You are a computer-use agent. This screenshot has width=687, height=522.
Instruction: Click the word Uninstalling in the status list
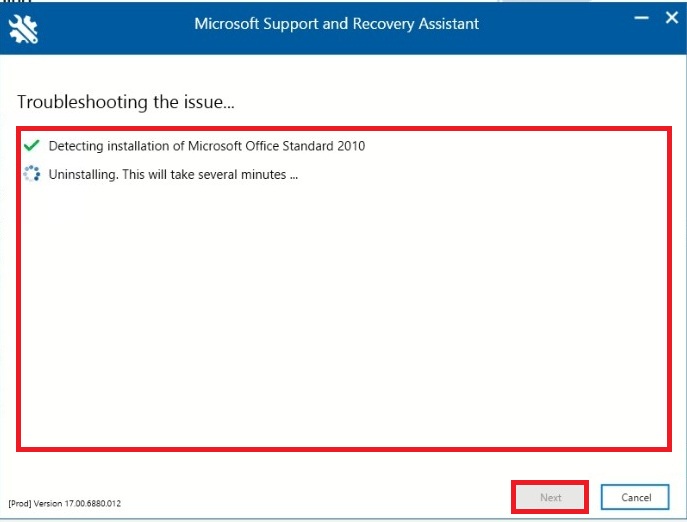pyautogui.click(x=79, y=174)
